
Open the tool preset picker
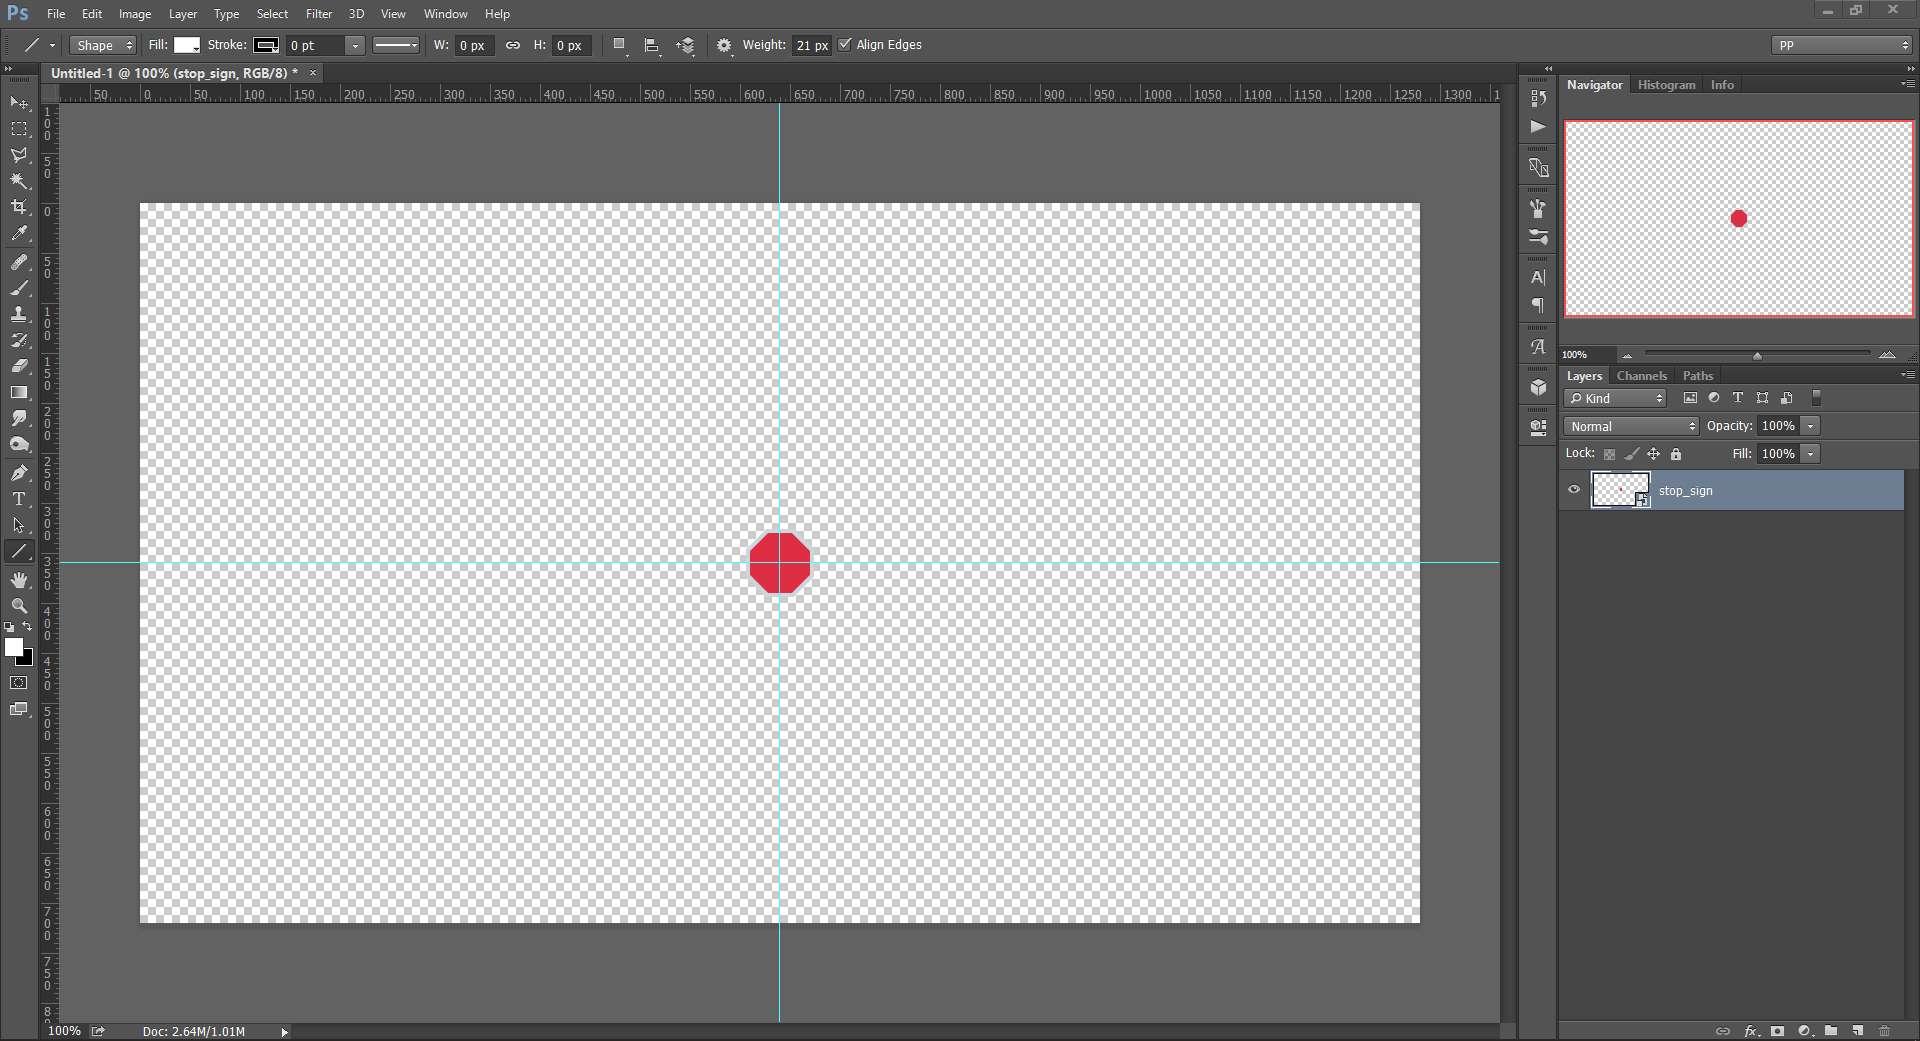click(x=39, y=45)
